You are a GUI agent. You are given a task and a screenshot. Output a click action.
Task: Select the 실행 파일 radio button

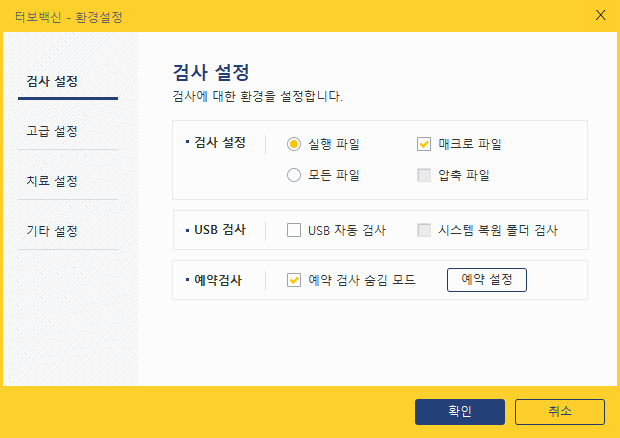(294, 144)
